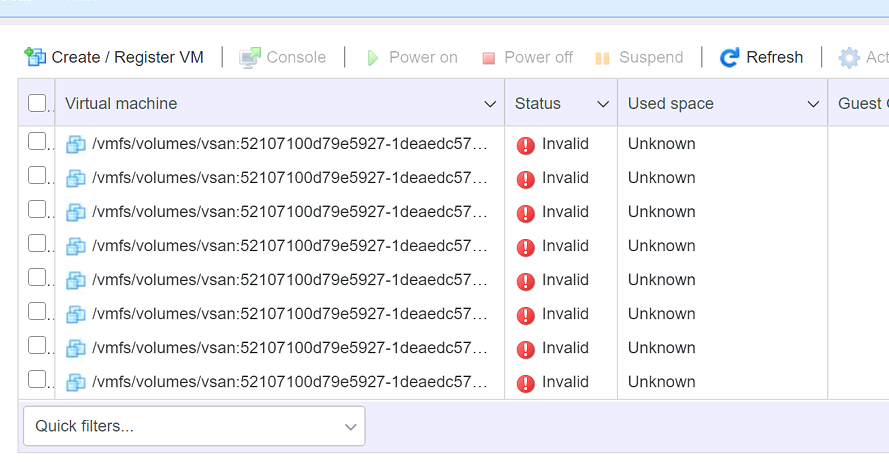This screenshot has height=469, width=889.
Task: Click the first row's virtual machine icon
Action: point(76,144)
